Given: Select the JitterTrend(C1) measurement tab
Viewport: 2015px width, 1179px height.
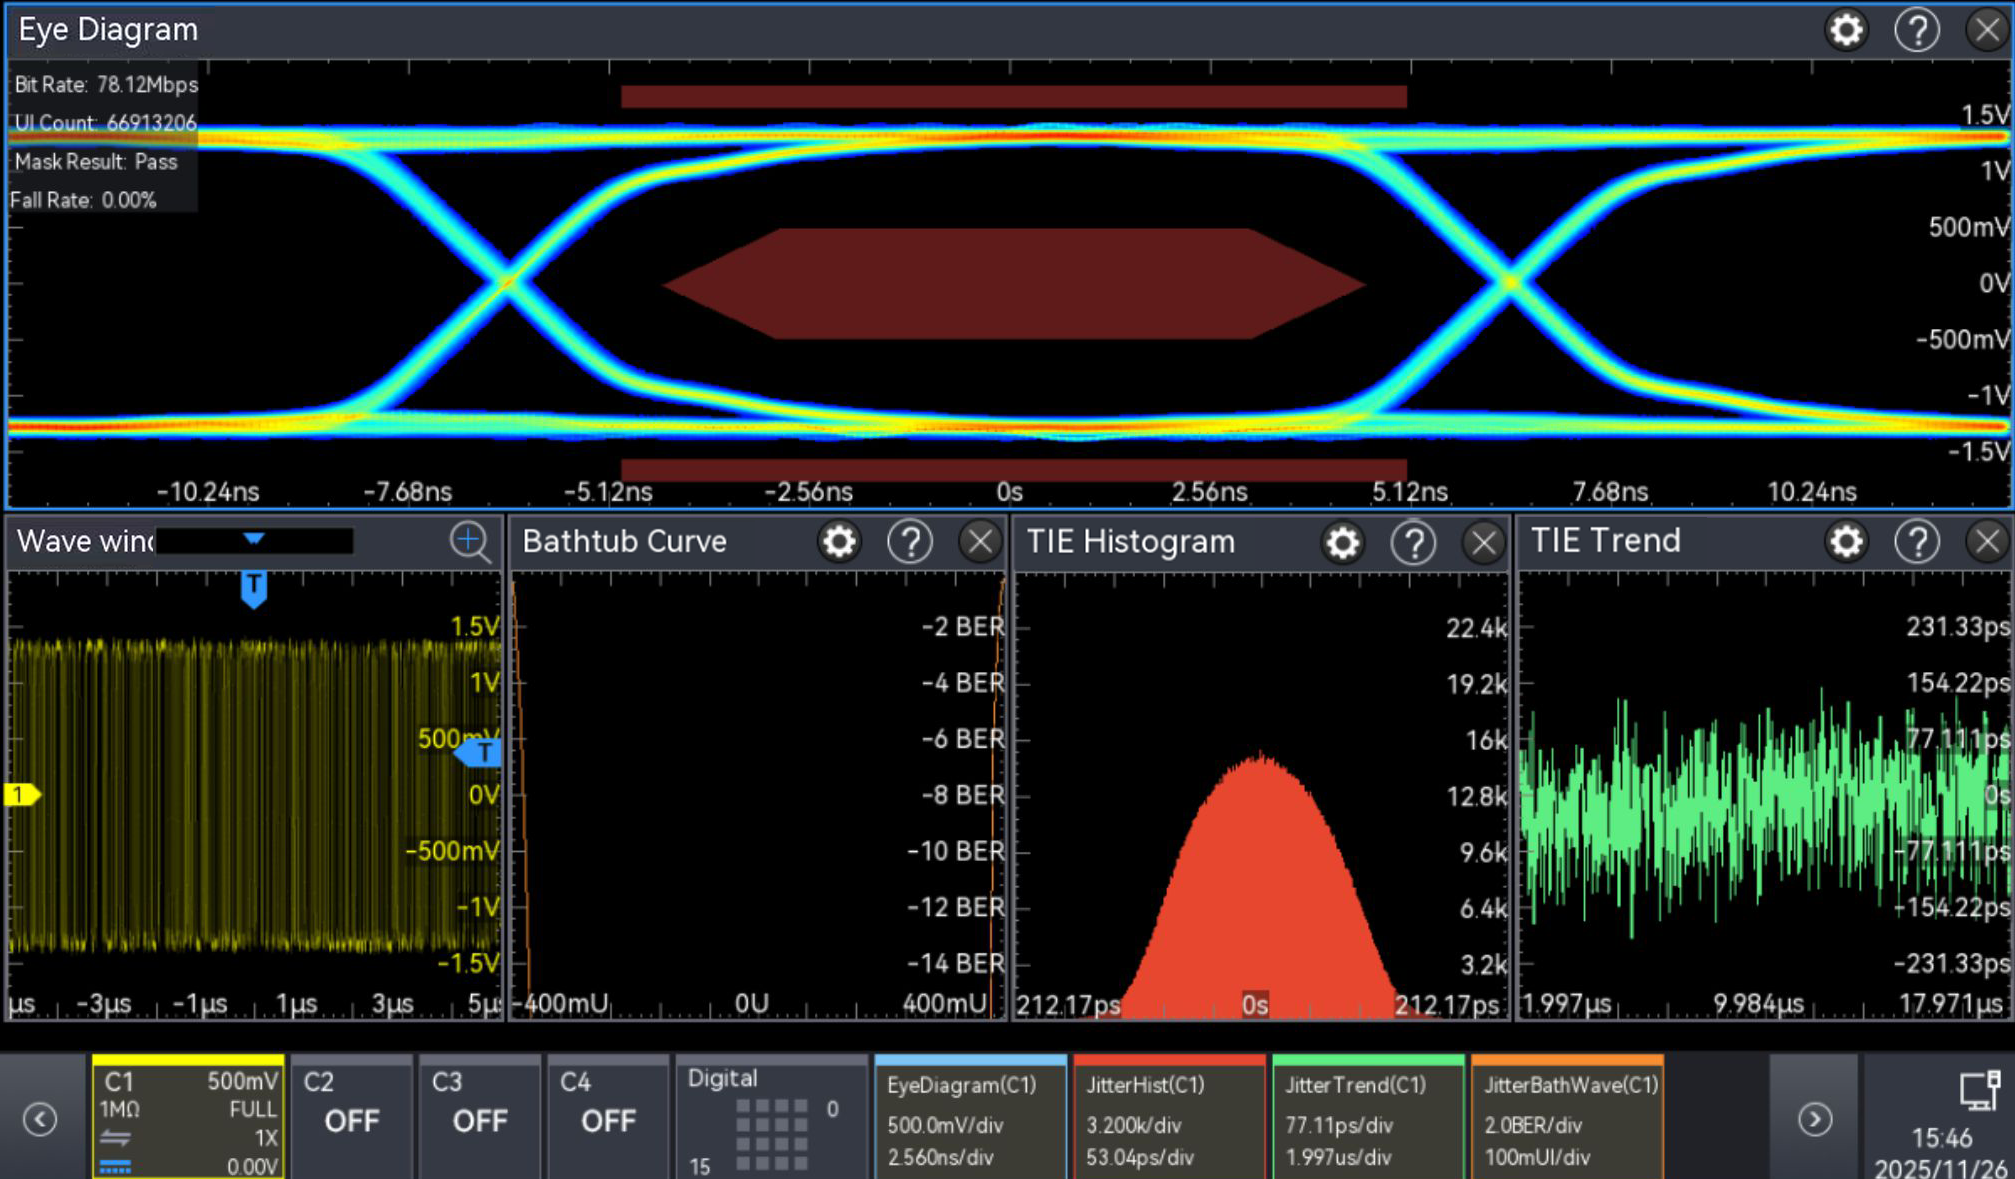Looking at the screenshot, I should [x=1368, y=1117].
